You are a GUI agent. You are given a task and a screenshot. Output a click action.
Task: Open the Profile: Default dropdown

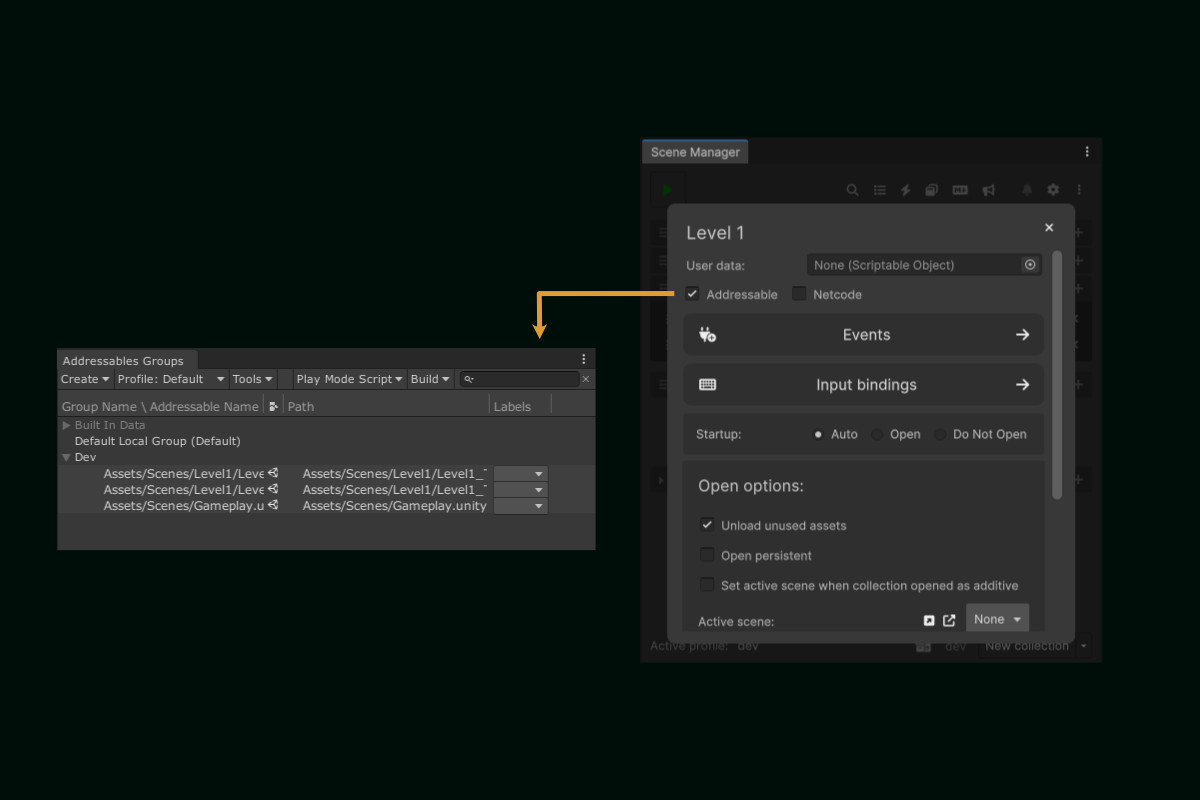click(171, 379)
